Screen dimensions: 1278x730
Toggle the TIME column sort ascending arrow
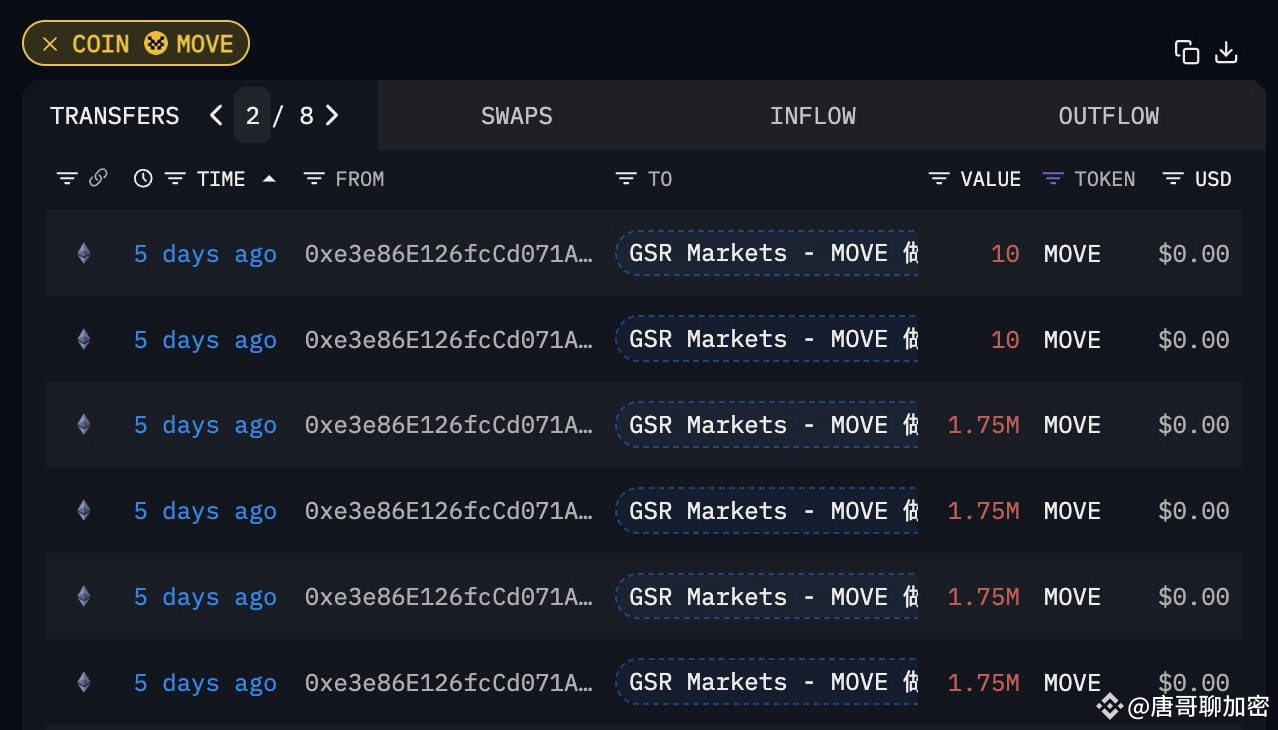click(268, 178)
